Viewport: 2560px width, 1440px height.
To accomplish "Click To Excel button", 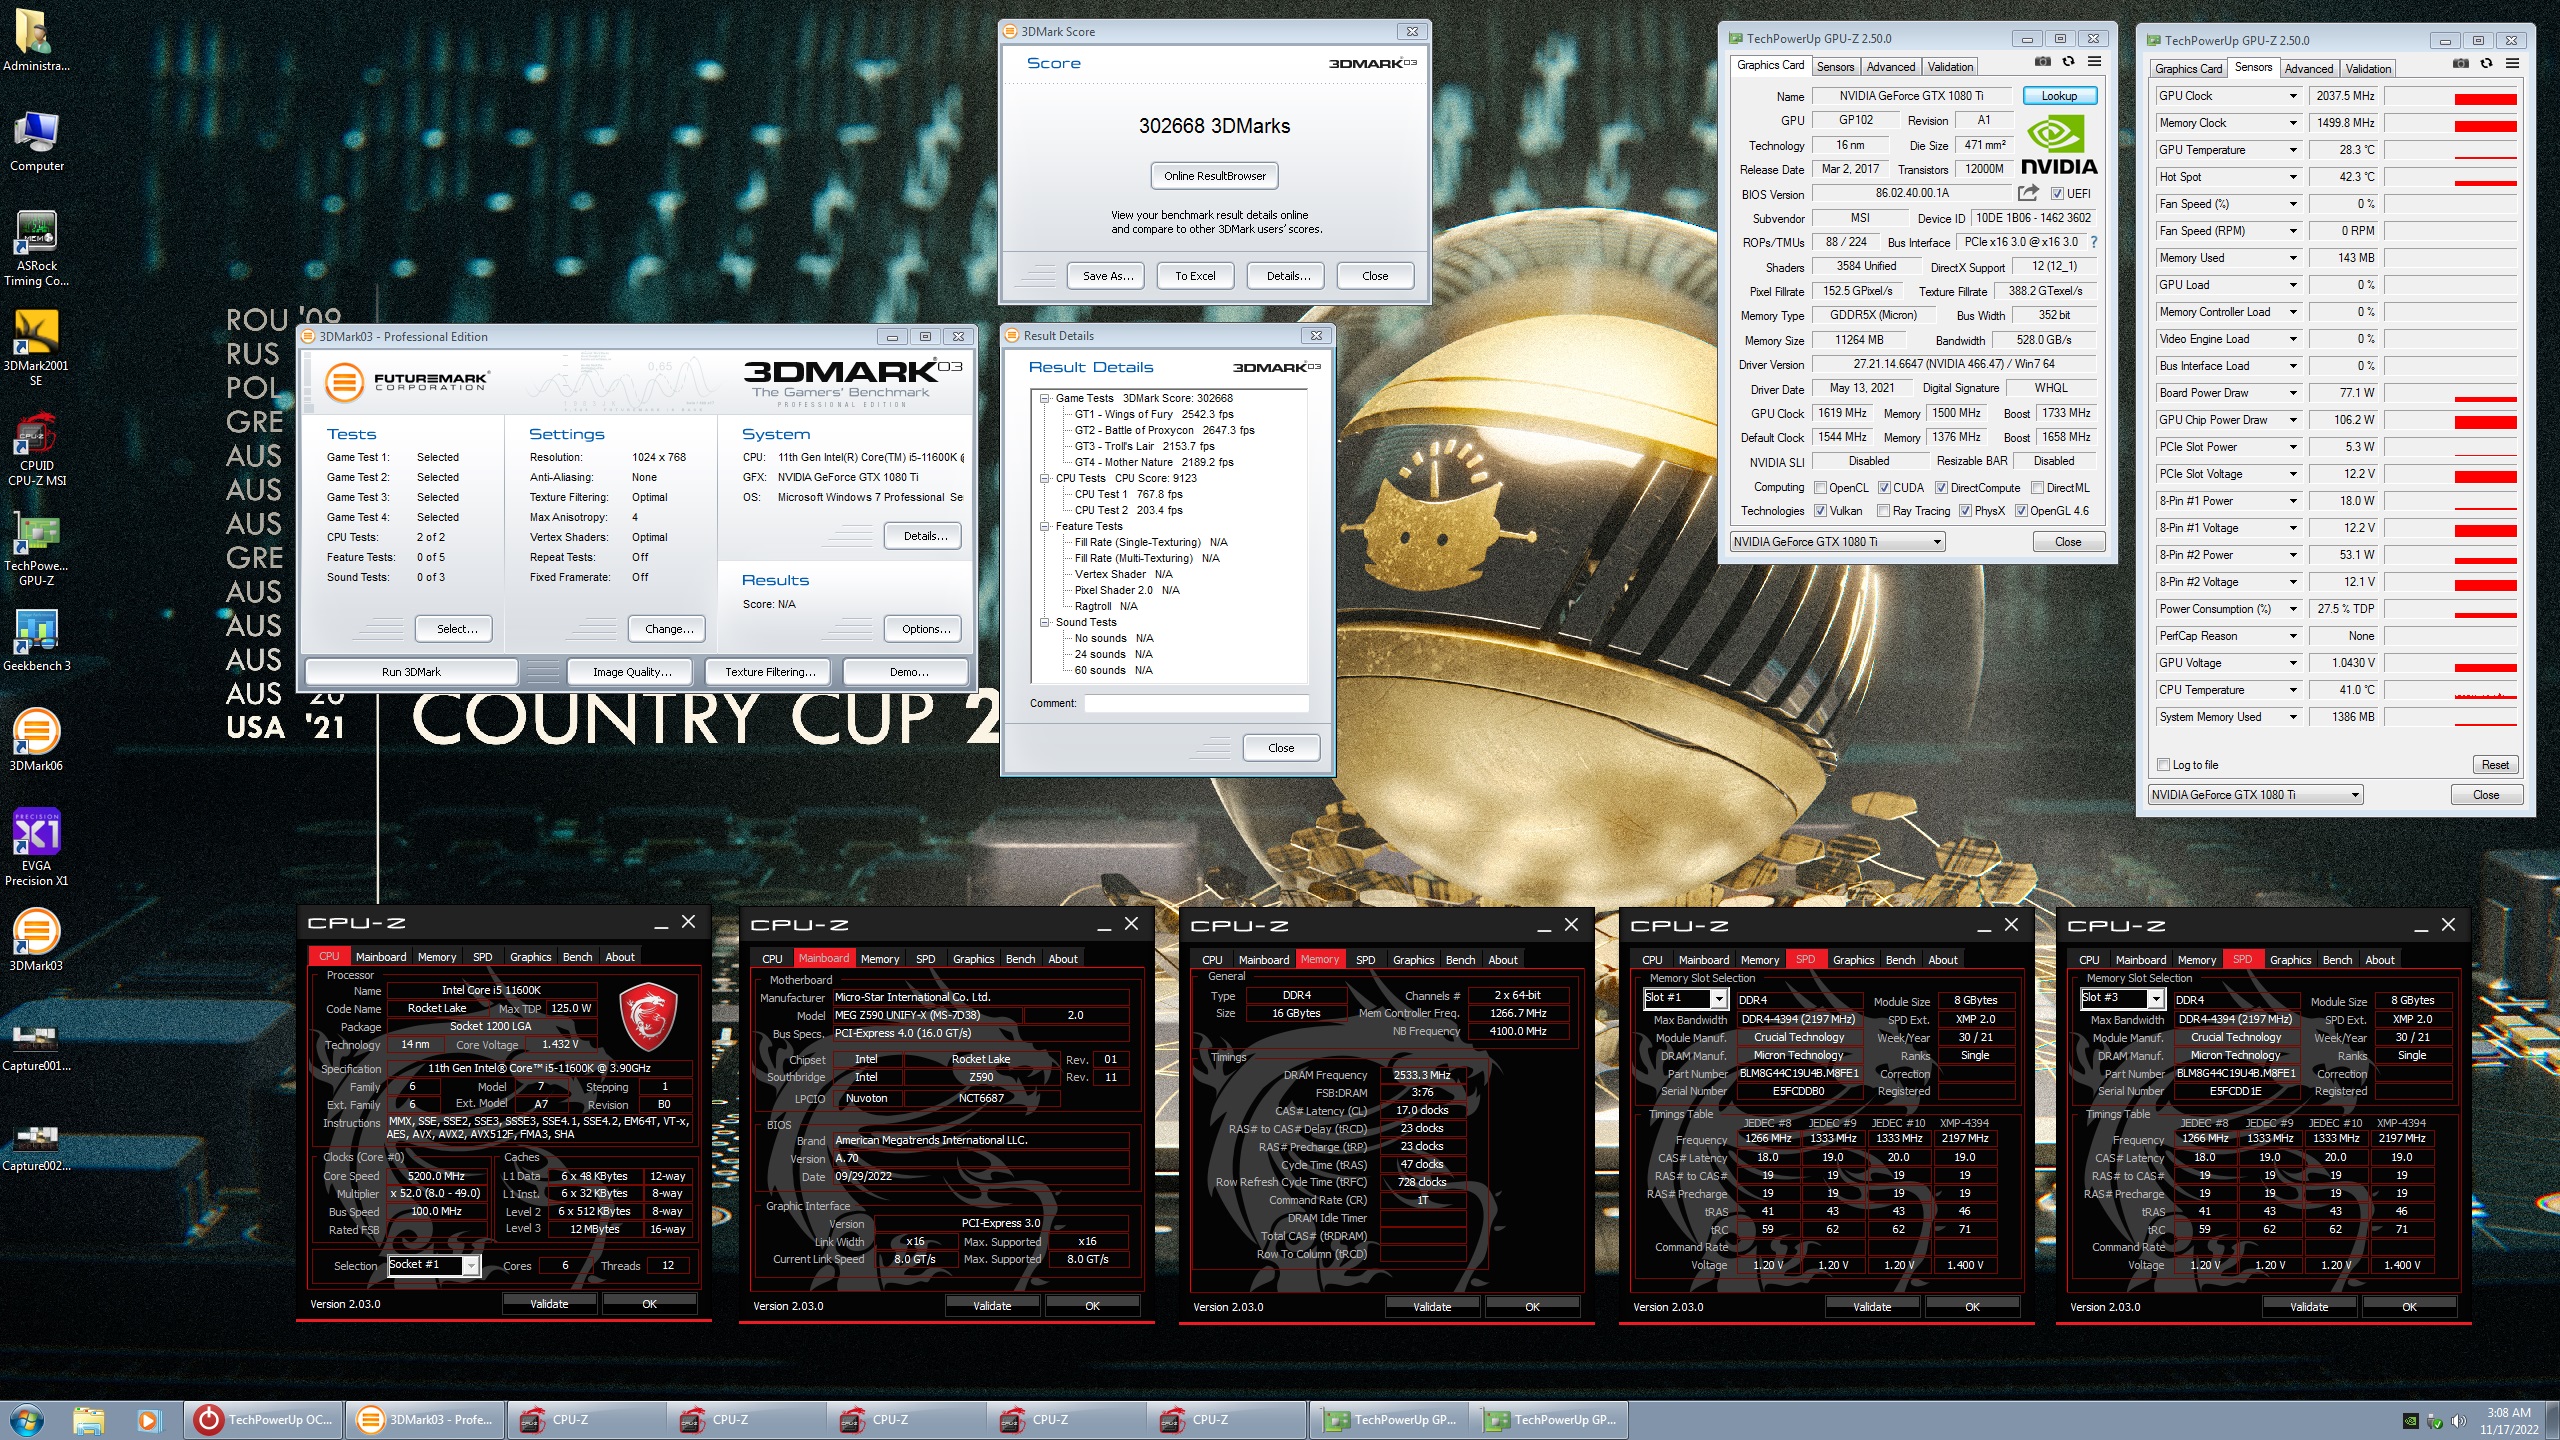I will 1195,276.
